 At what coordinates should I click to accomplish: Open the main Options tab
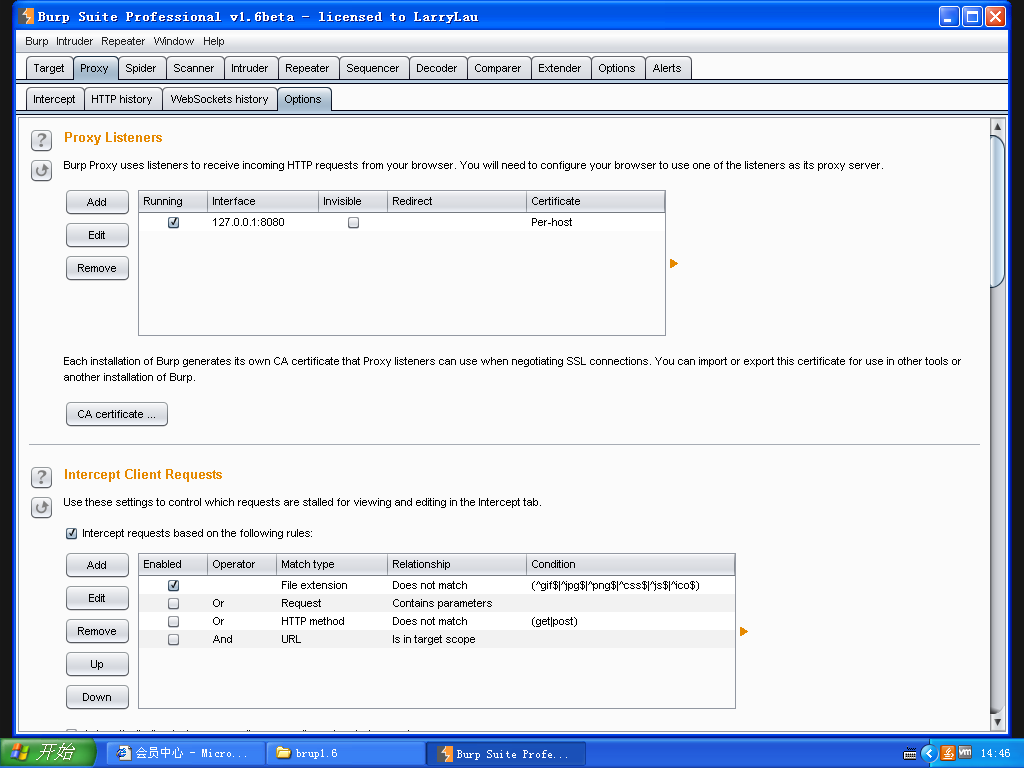pos(616,68)
